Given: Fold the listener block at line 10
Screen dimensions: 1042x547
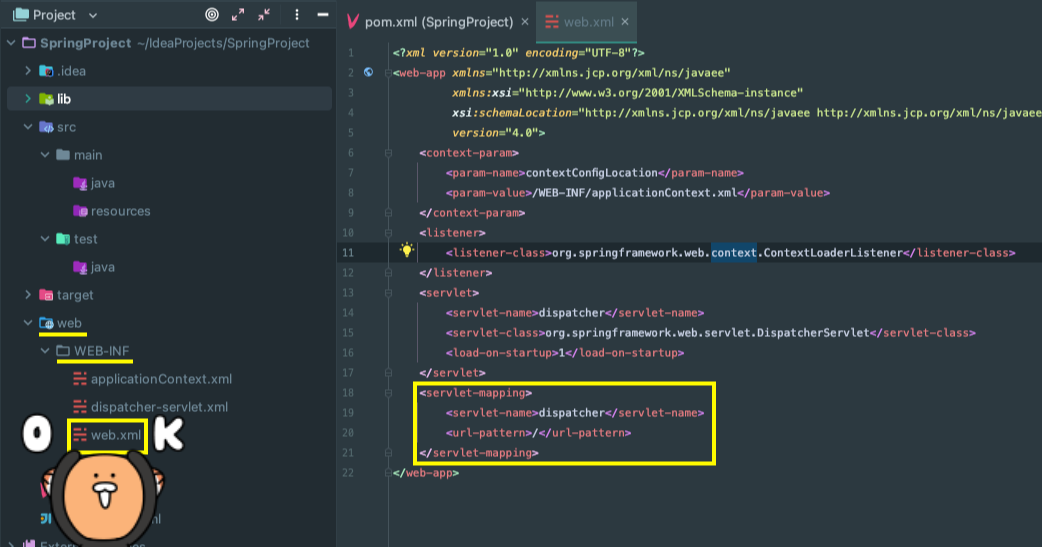Looking at the screenshot, I should [388, 233].
